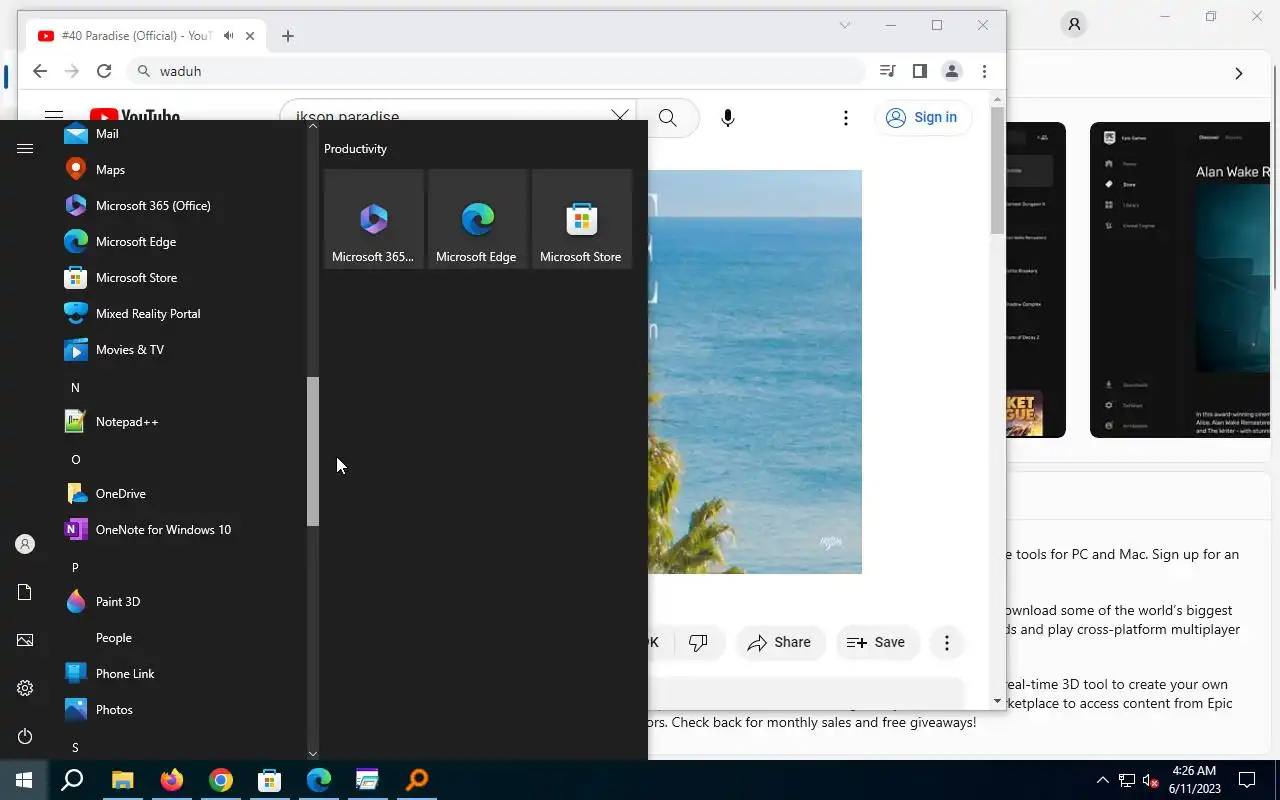The width and height of the screenshot is (1280, 800).
Task: Click the app list scrollbar up arrow
Action: pyautogui.click(x=313, y=126)
